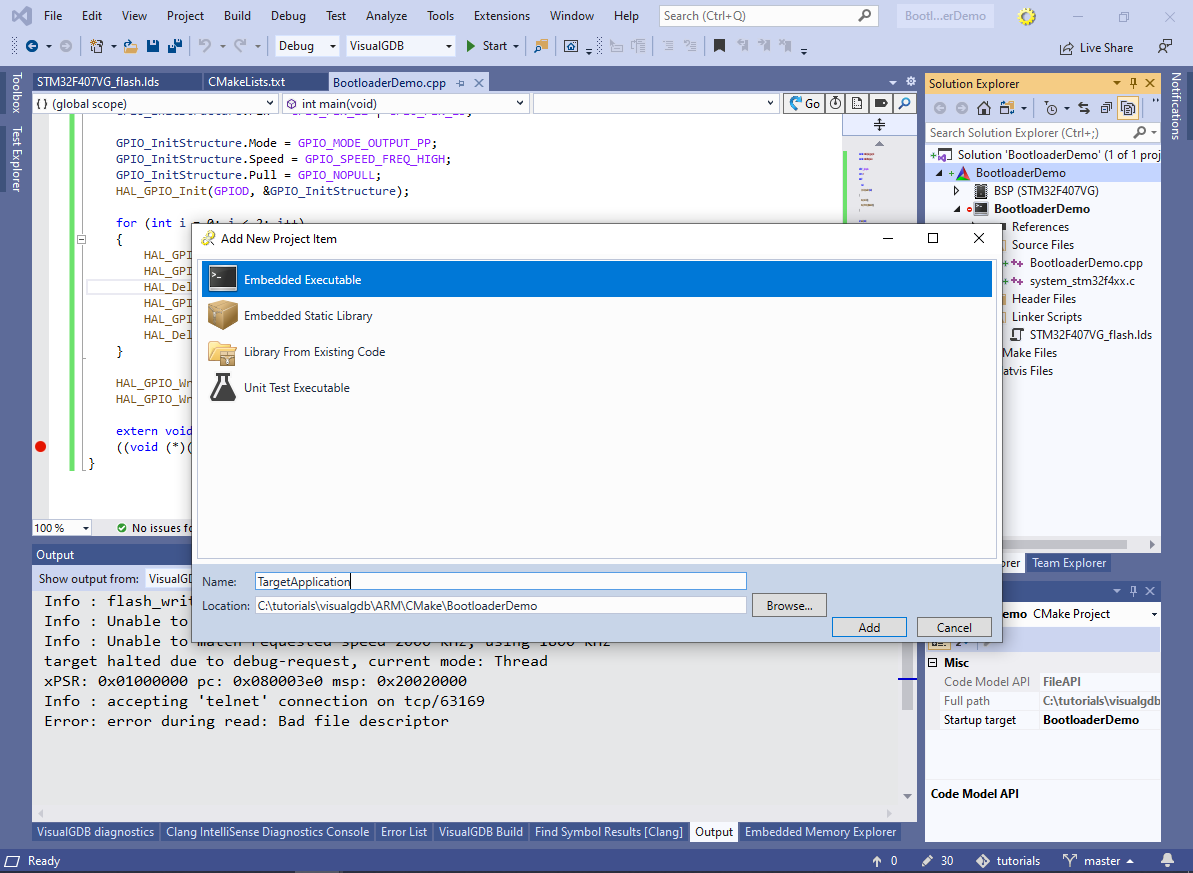Click Pending Changes Filter clock icon
This screenshot has height=873, width=1193.
(1051, 108)
